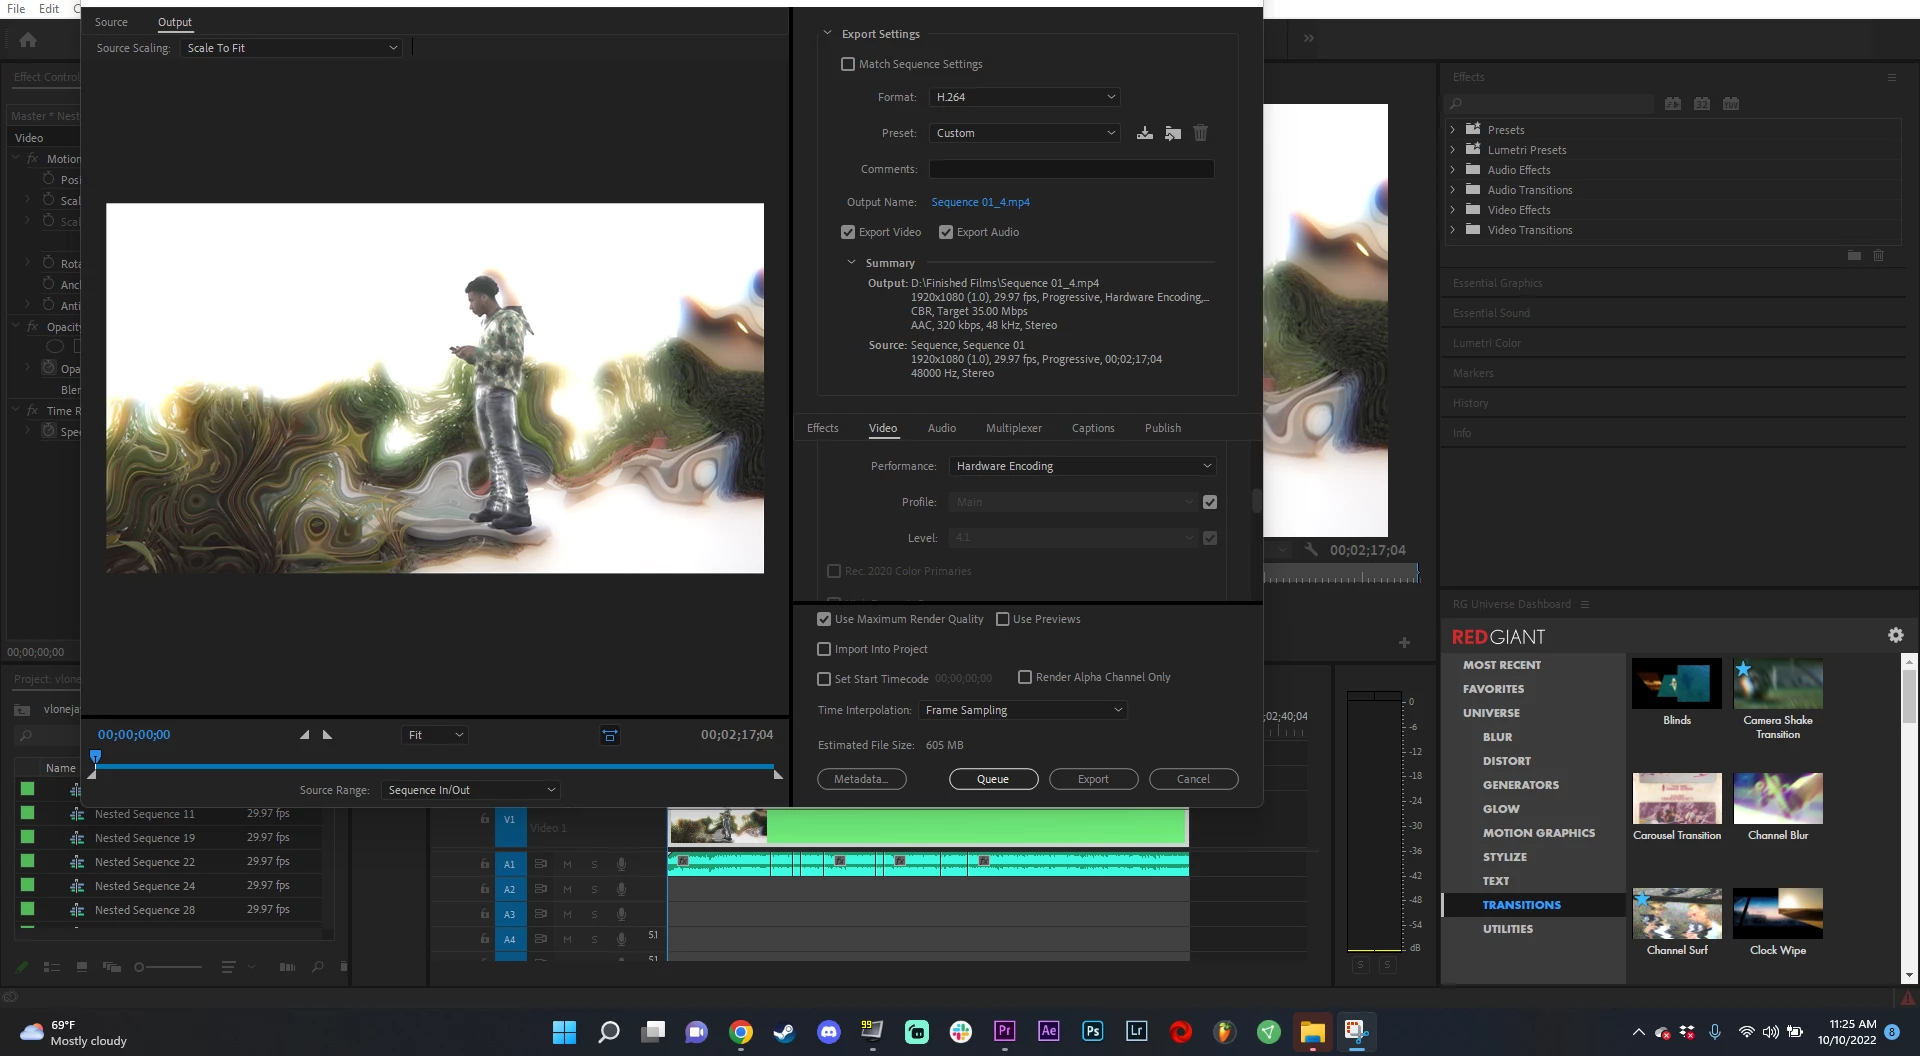Viewport: 1920px width, 1056px height.
Task: Switch project panel to Icon view
Action: pyautogui.click(x=82, y=967)
